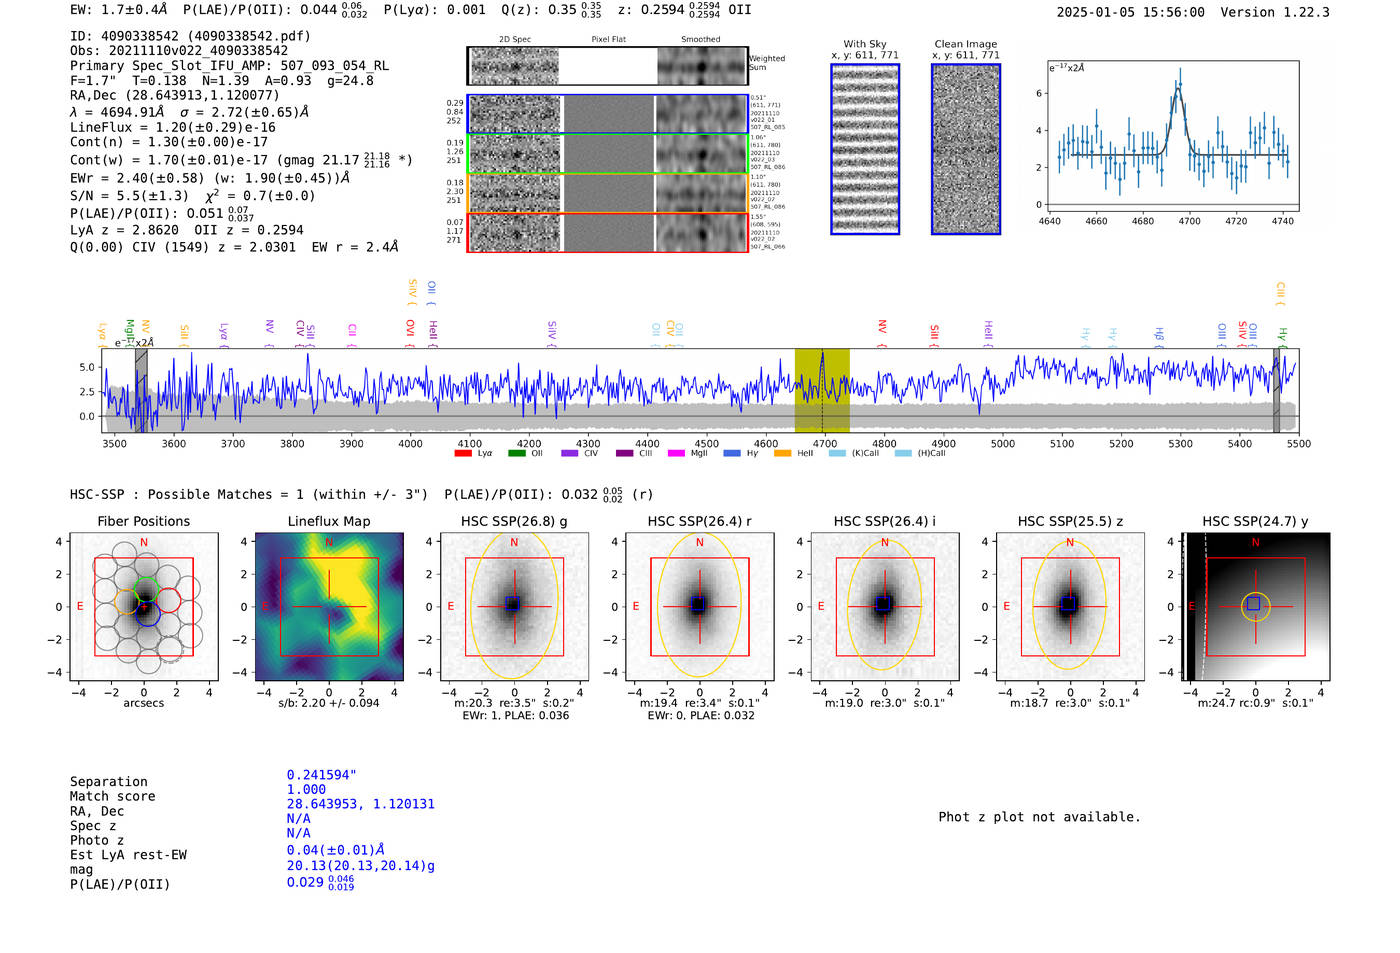Click the (H)CaII legend swatch
The width and height of the screenshot is (1400, 953).
click(x=903, y=453)
